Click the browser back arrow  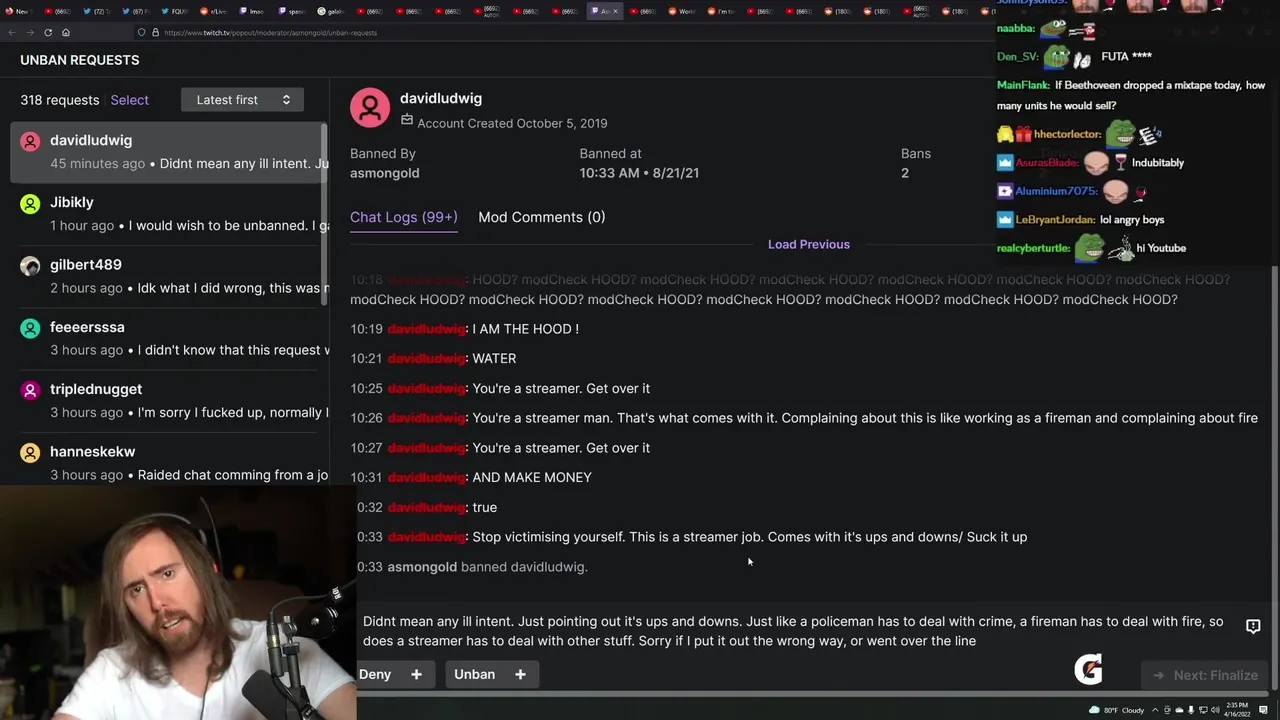click(11, 32)
